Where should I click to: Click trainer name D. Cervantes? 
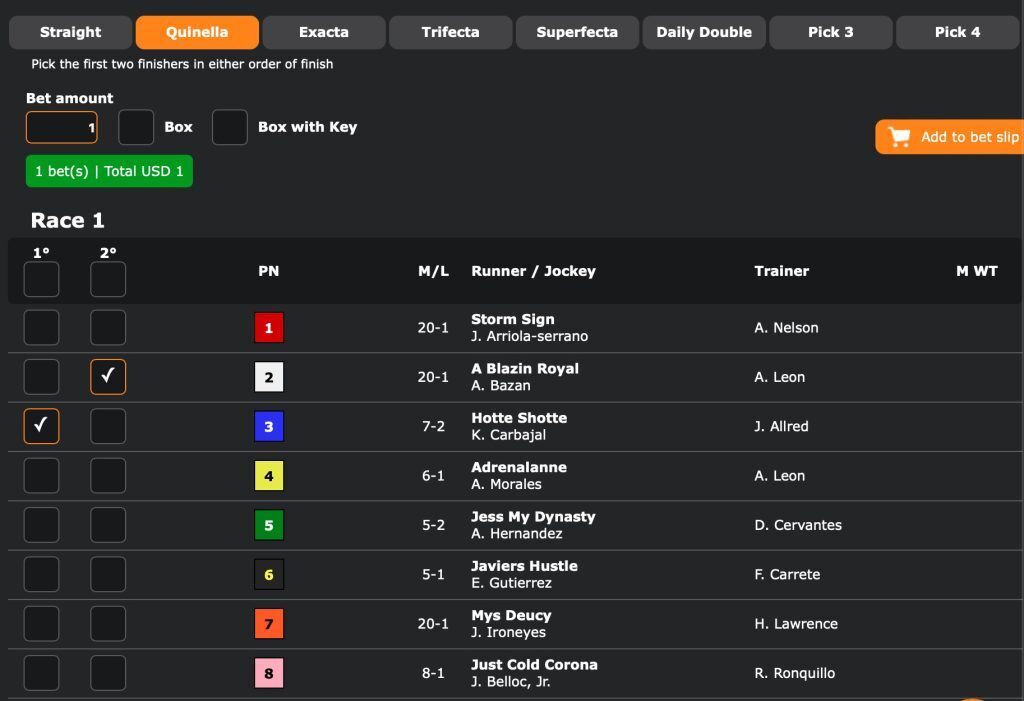coord(798,525)
